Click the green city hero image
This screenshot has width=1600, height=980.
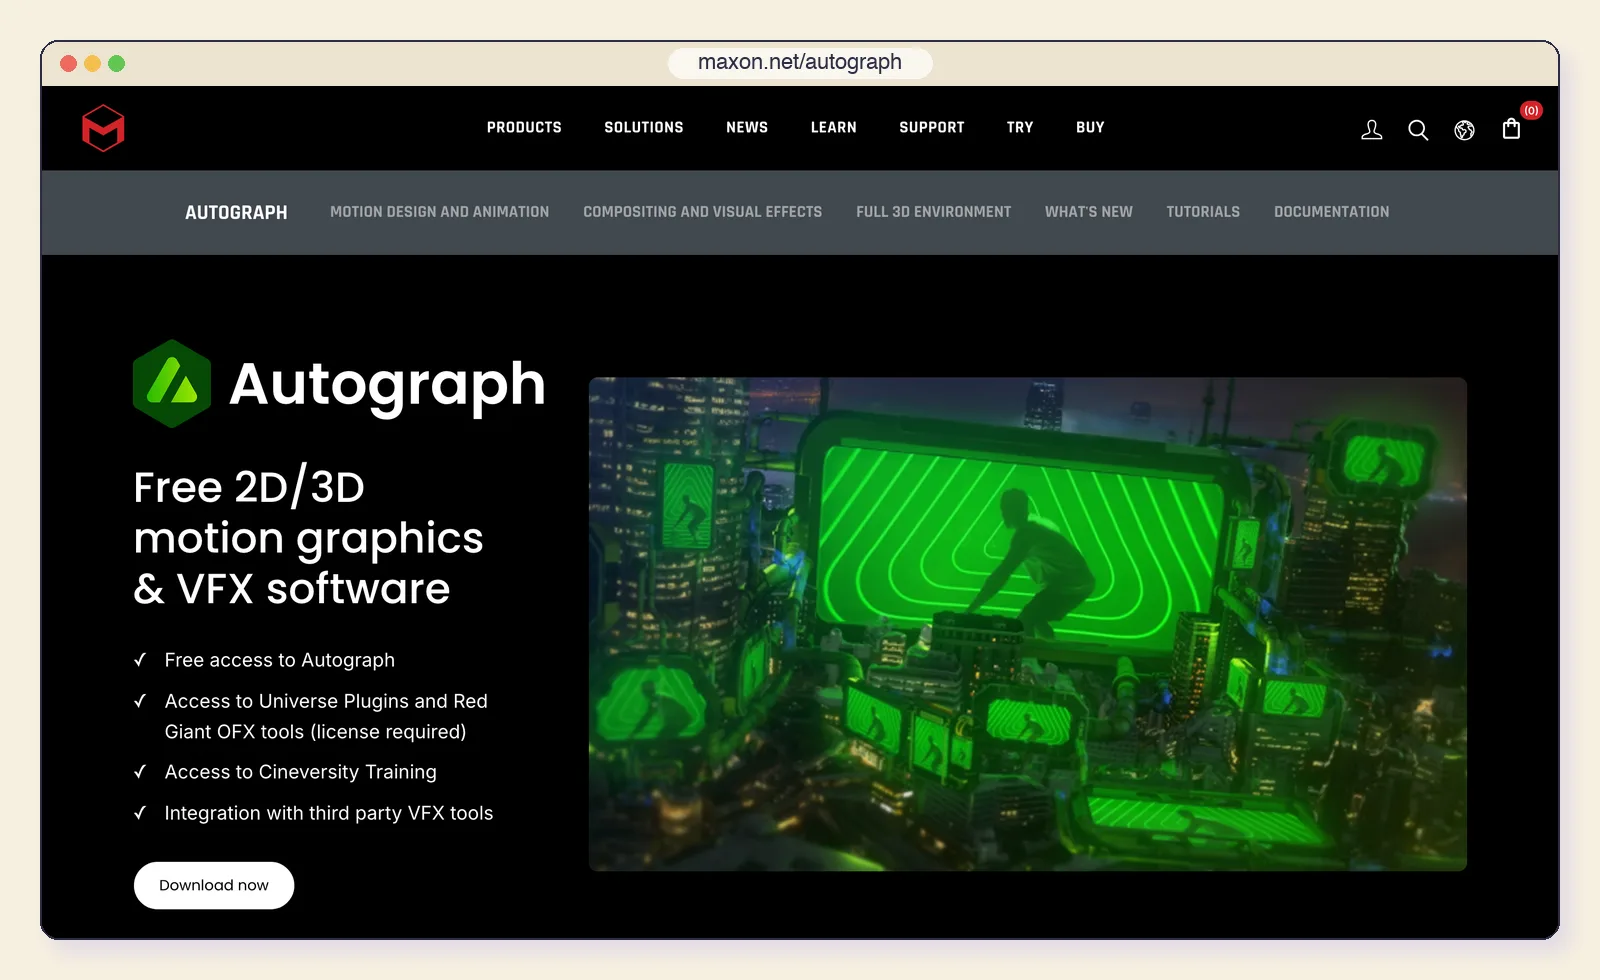tap(1028, 624)
